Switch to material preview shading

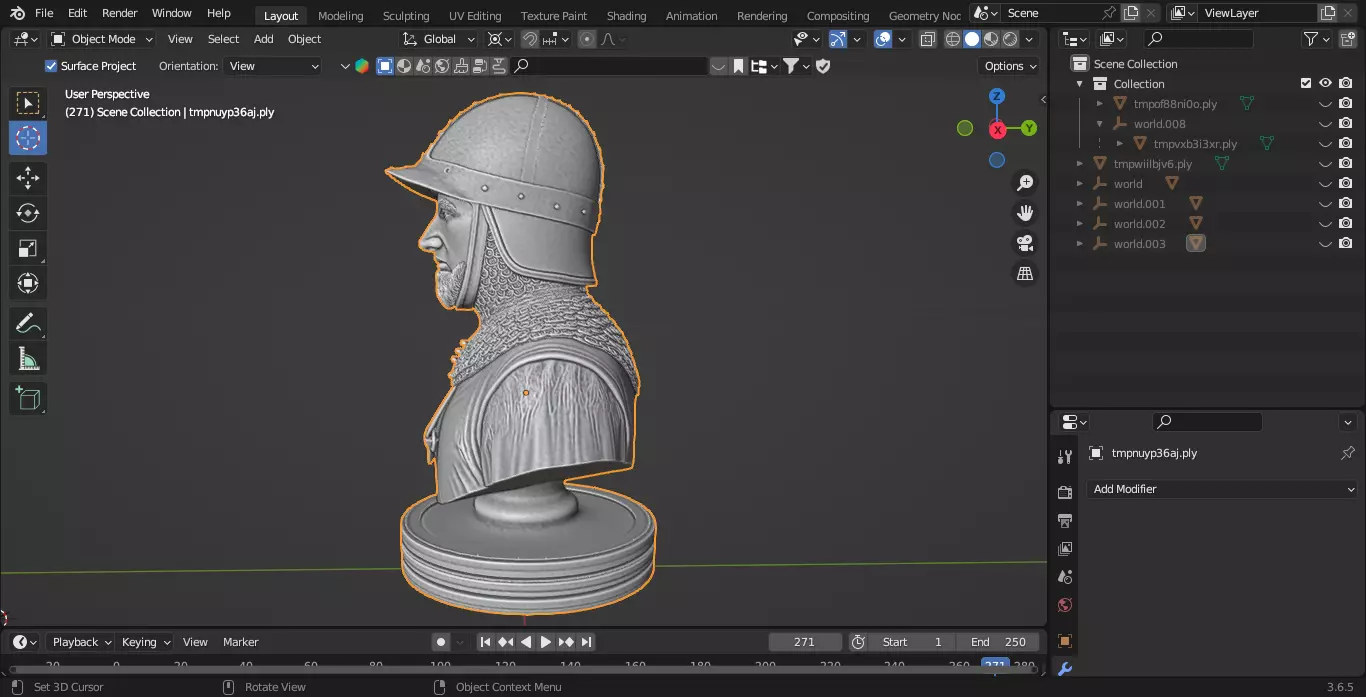[991, 39]
